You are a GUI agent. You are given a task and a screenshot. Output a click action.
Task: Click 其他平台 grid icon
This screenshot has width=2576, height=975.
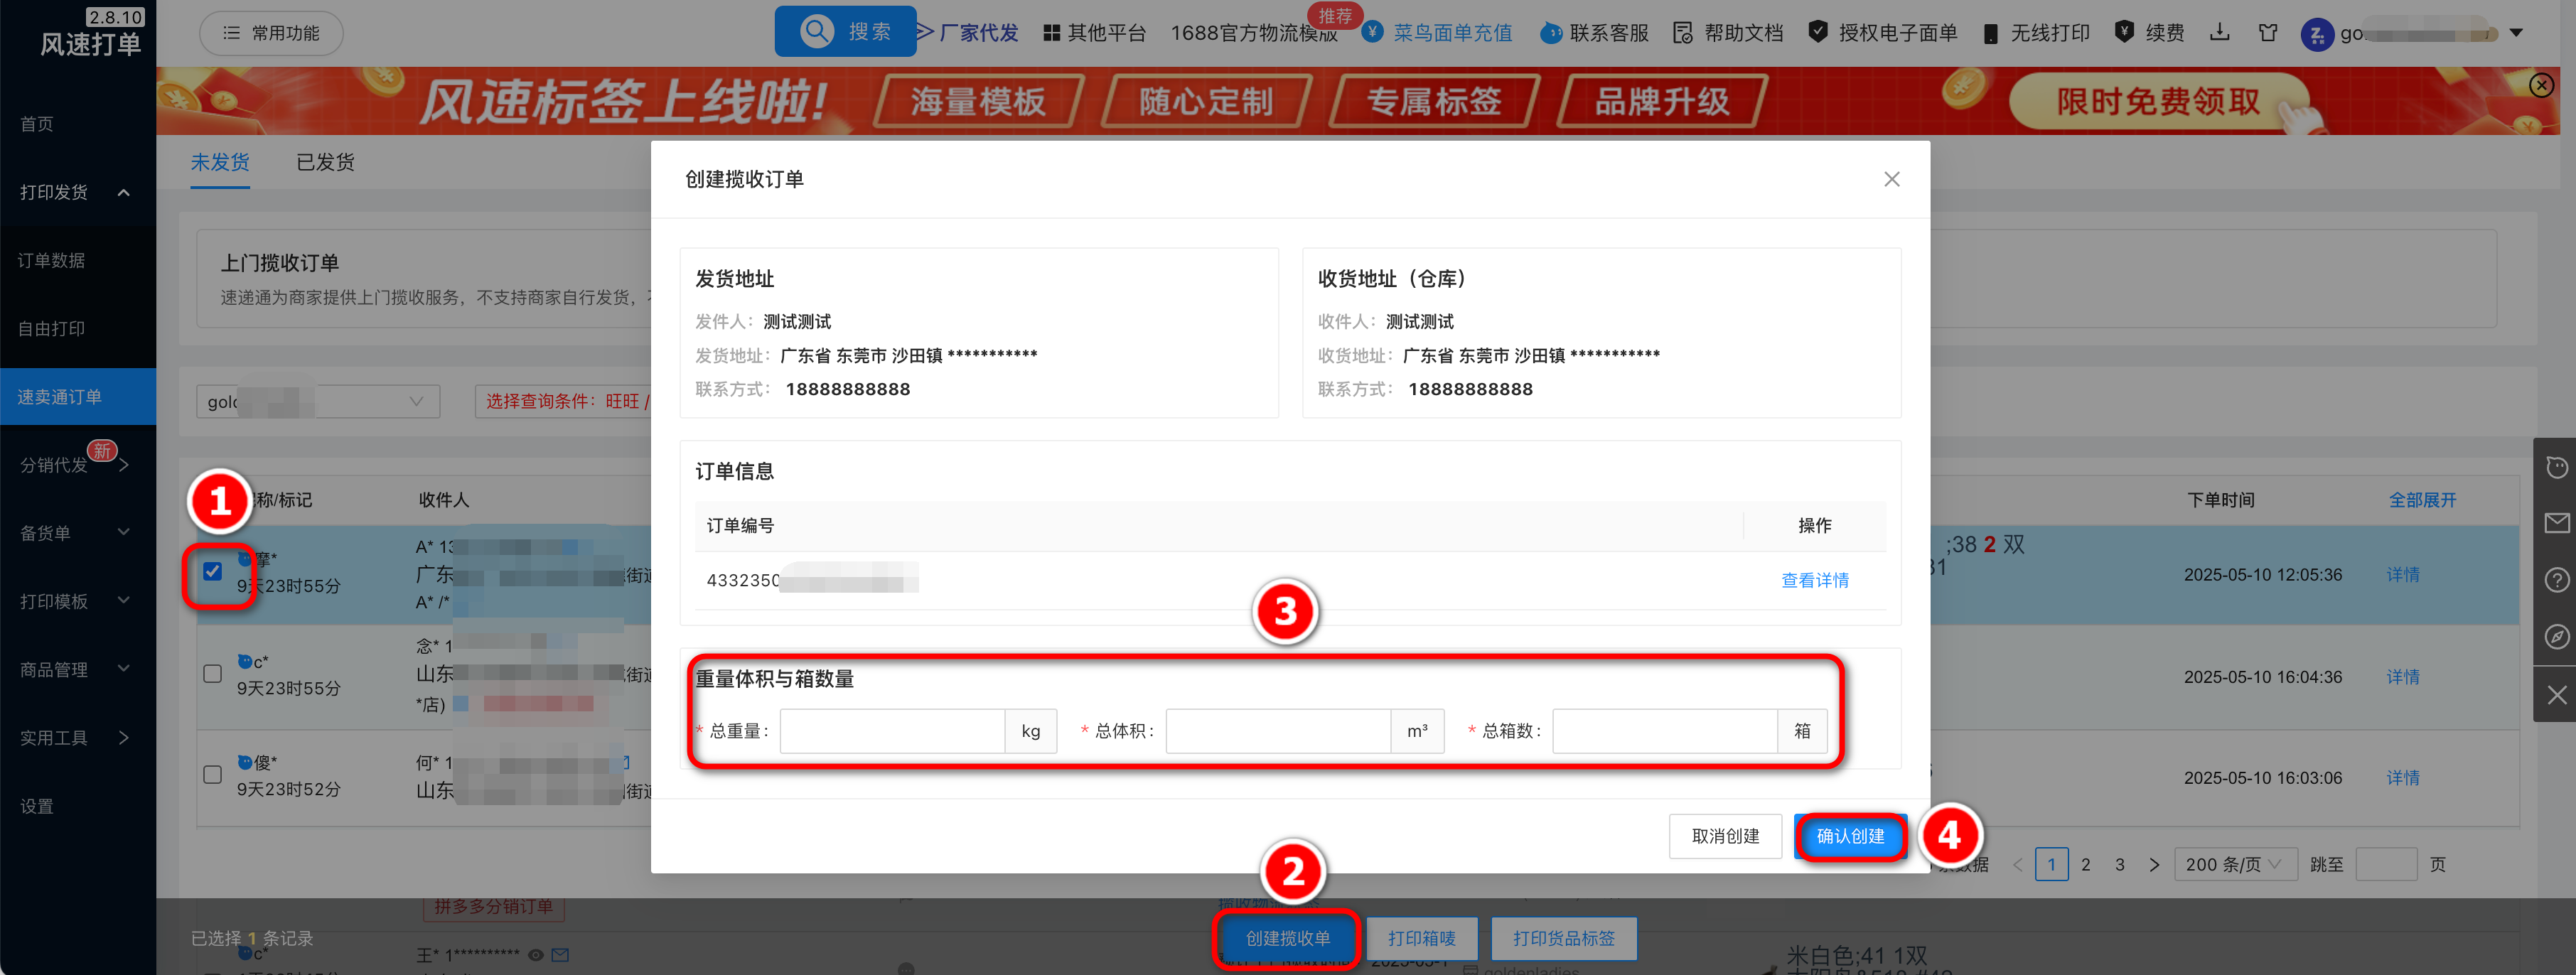[x=1051, y=33]
